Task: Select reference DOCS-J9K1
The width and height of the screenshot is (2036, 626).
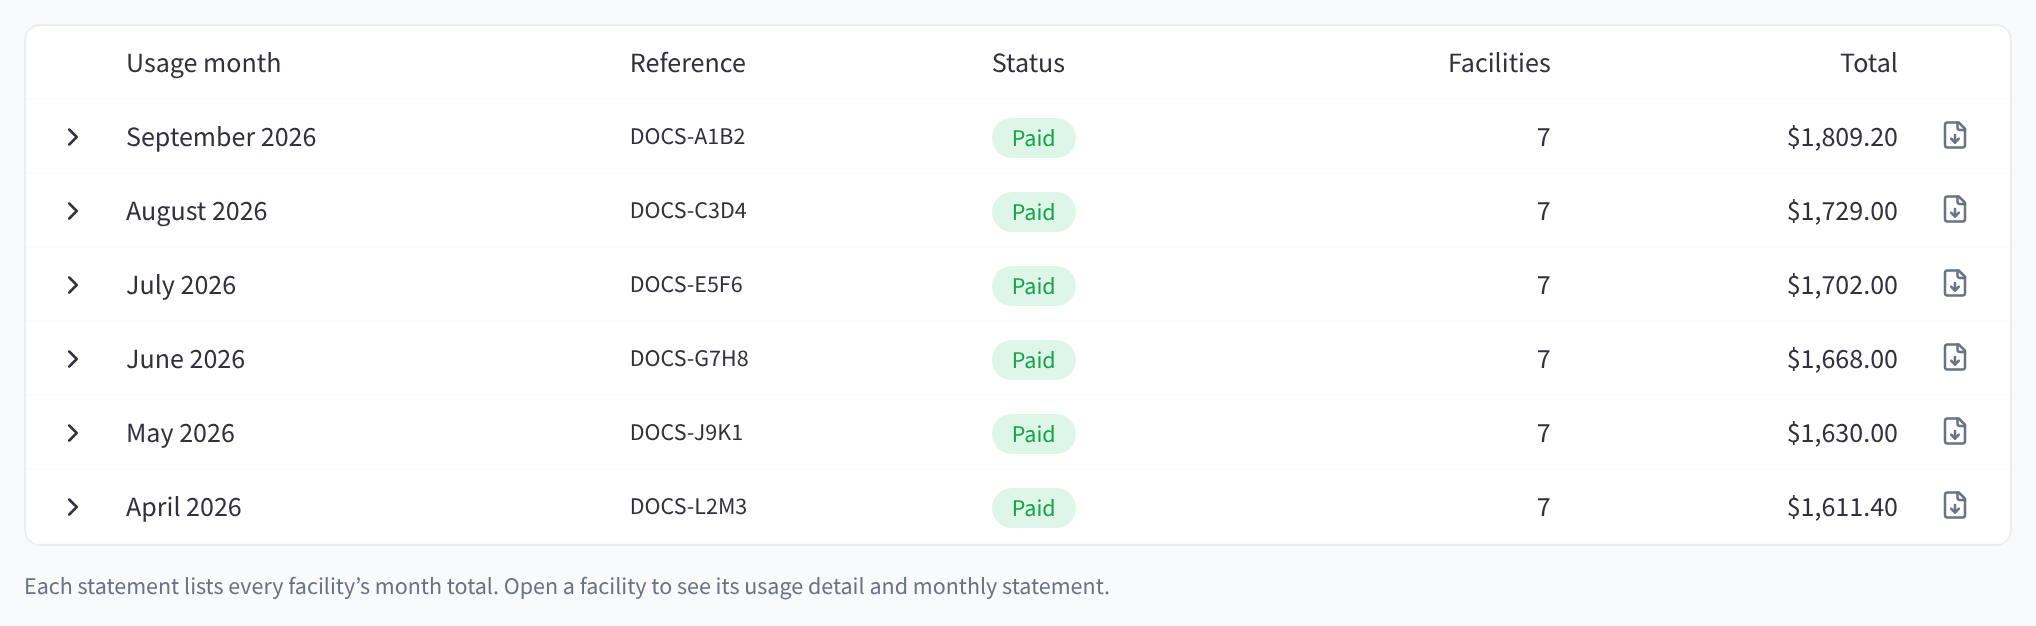Action: coord(686,433)
